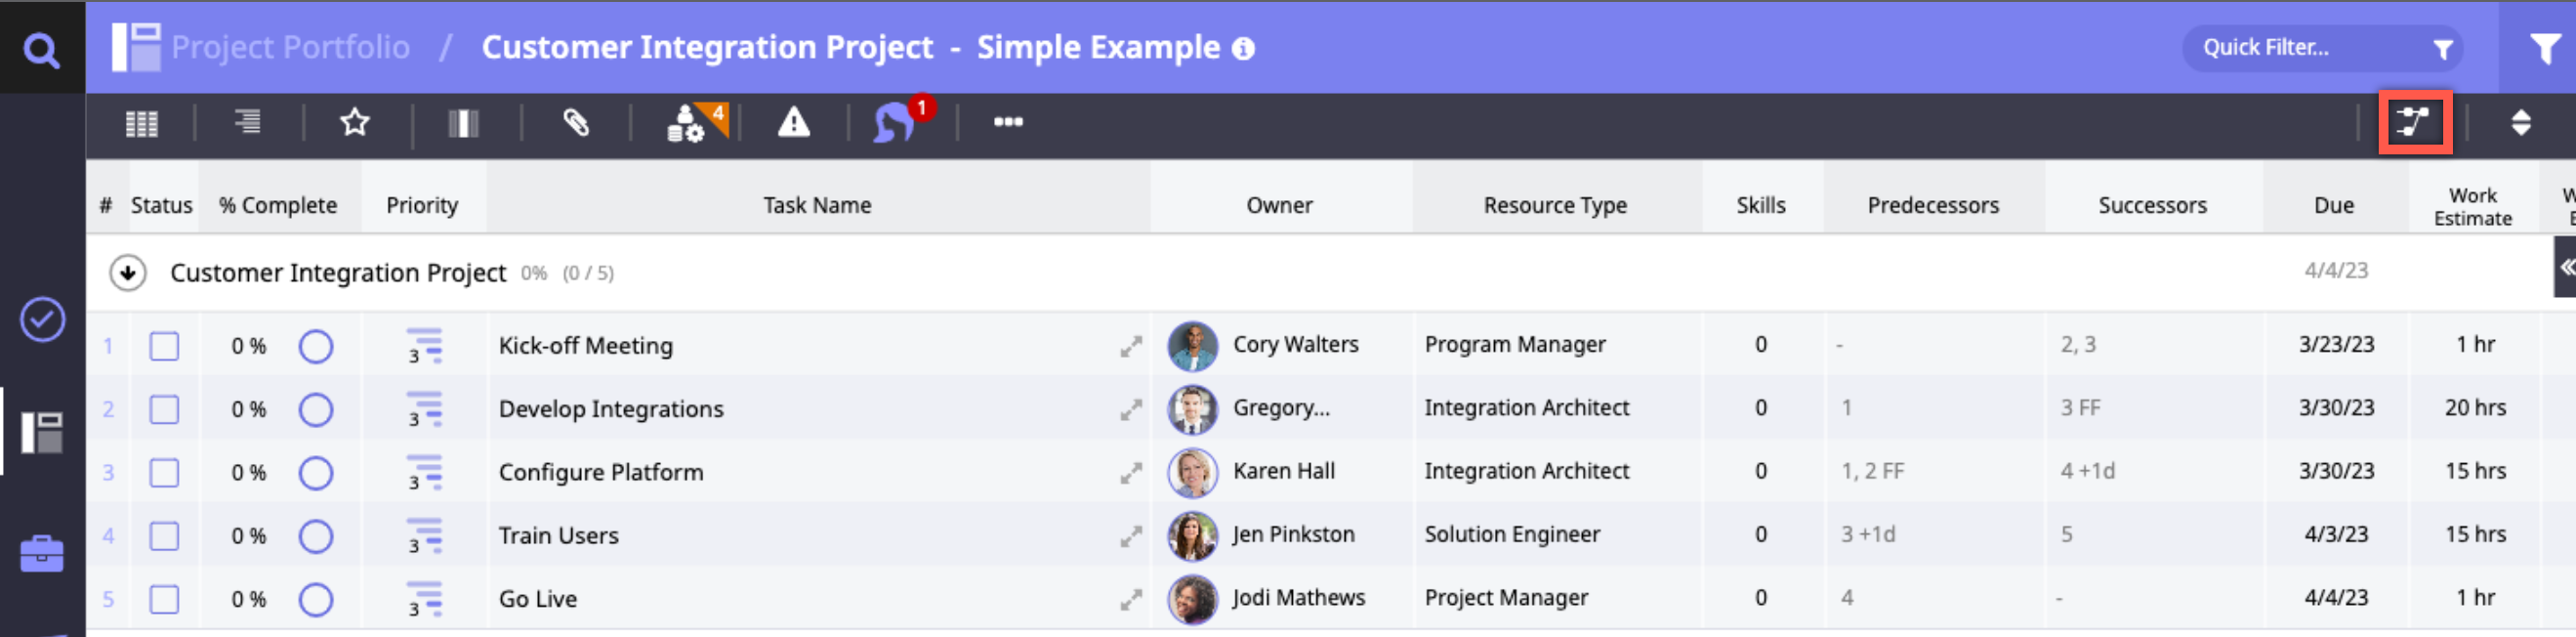
Task: Click Work Estimate column header
Action: click(x=2472, y=206)
